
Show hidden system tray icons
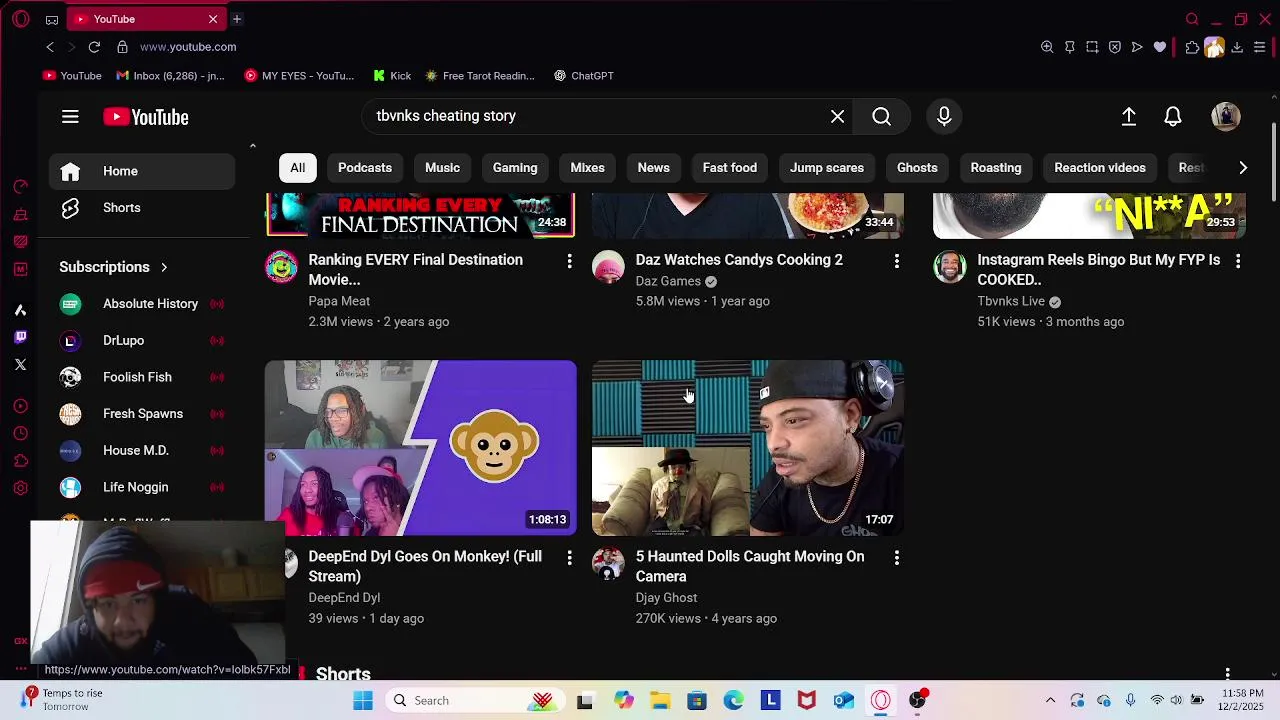pos(1050,700)
